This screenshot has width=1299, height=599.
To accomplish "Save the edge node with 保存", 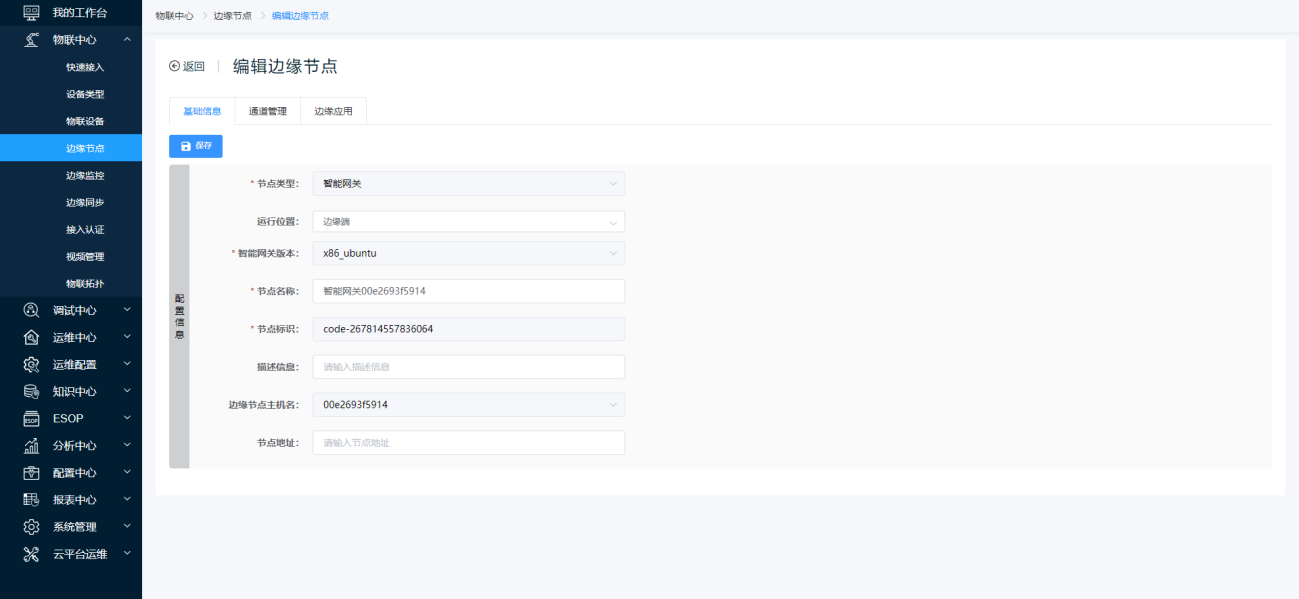I will coord(196,146).
